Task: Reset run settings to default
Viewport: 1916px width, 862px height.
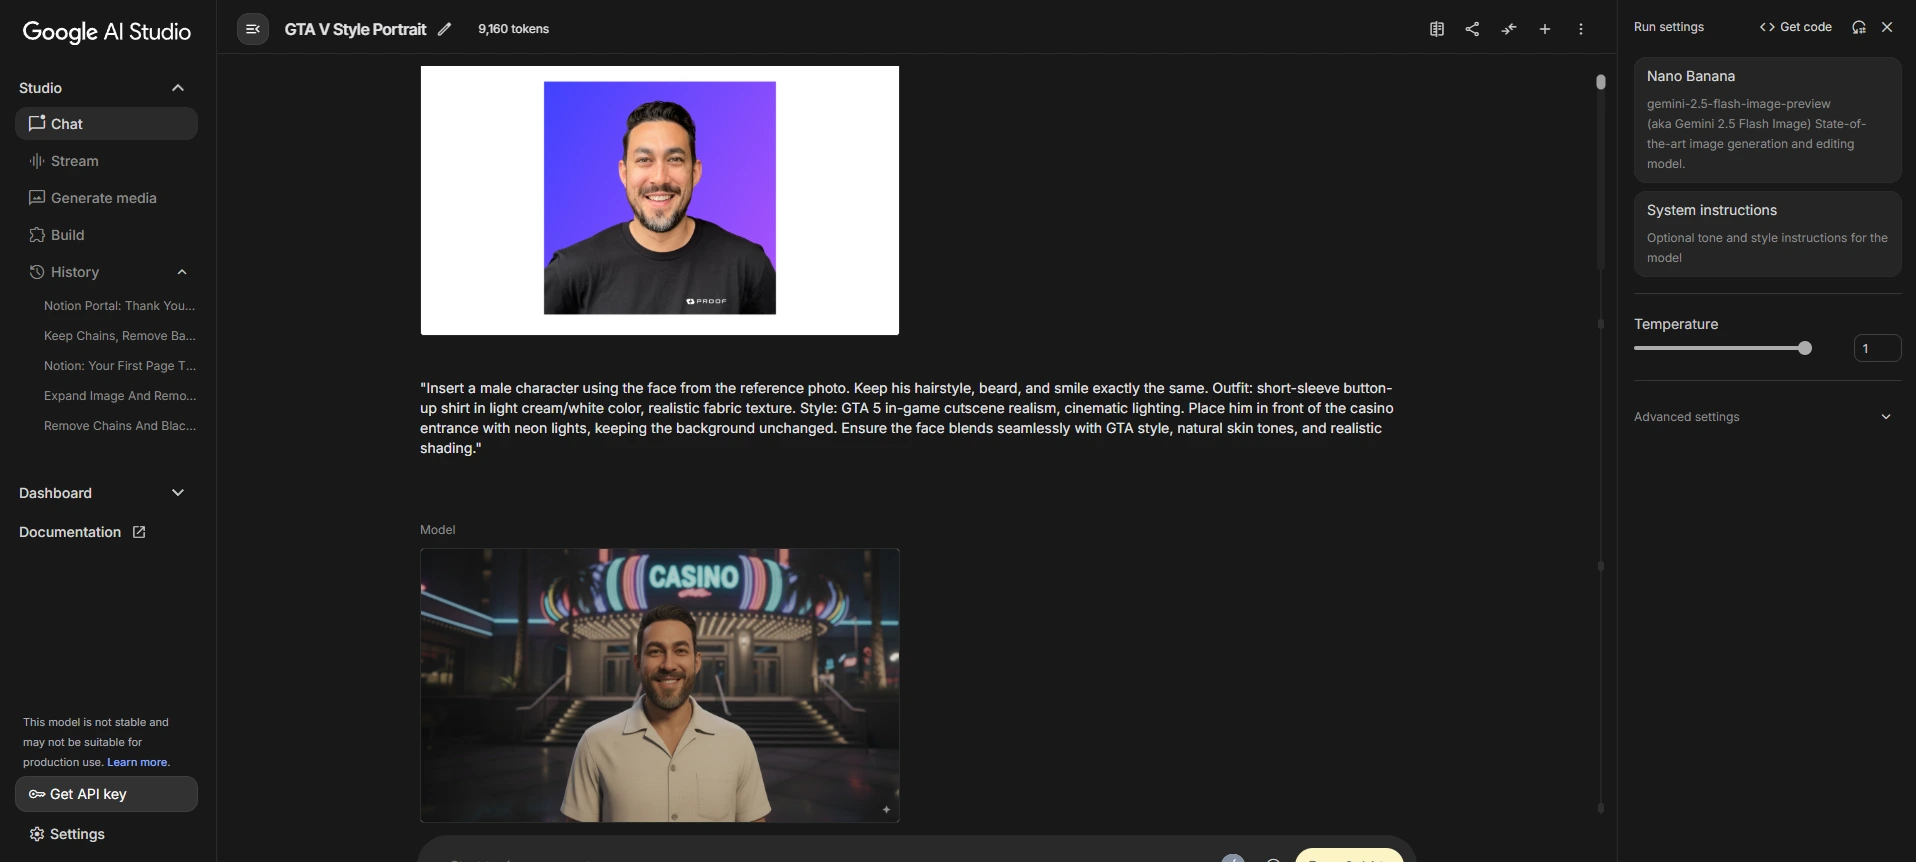Action: [x=1859, y=27]
